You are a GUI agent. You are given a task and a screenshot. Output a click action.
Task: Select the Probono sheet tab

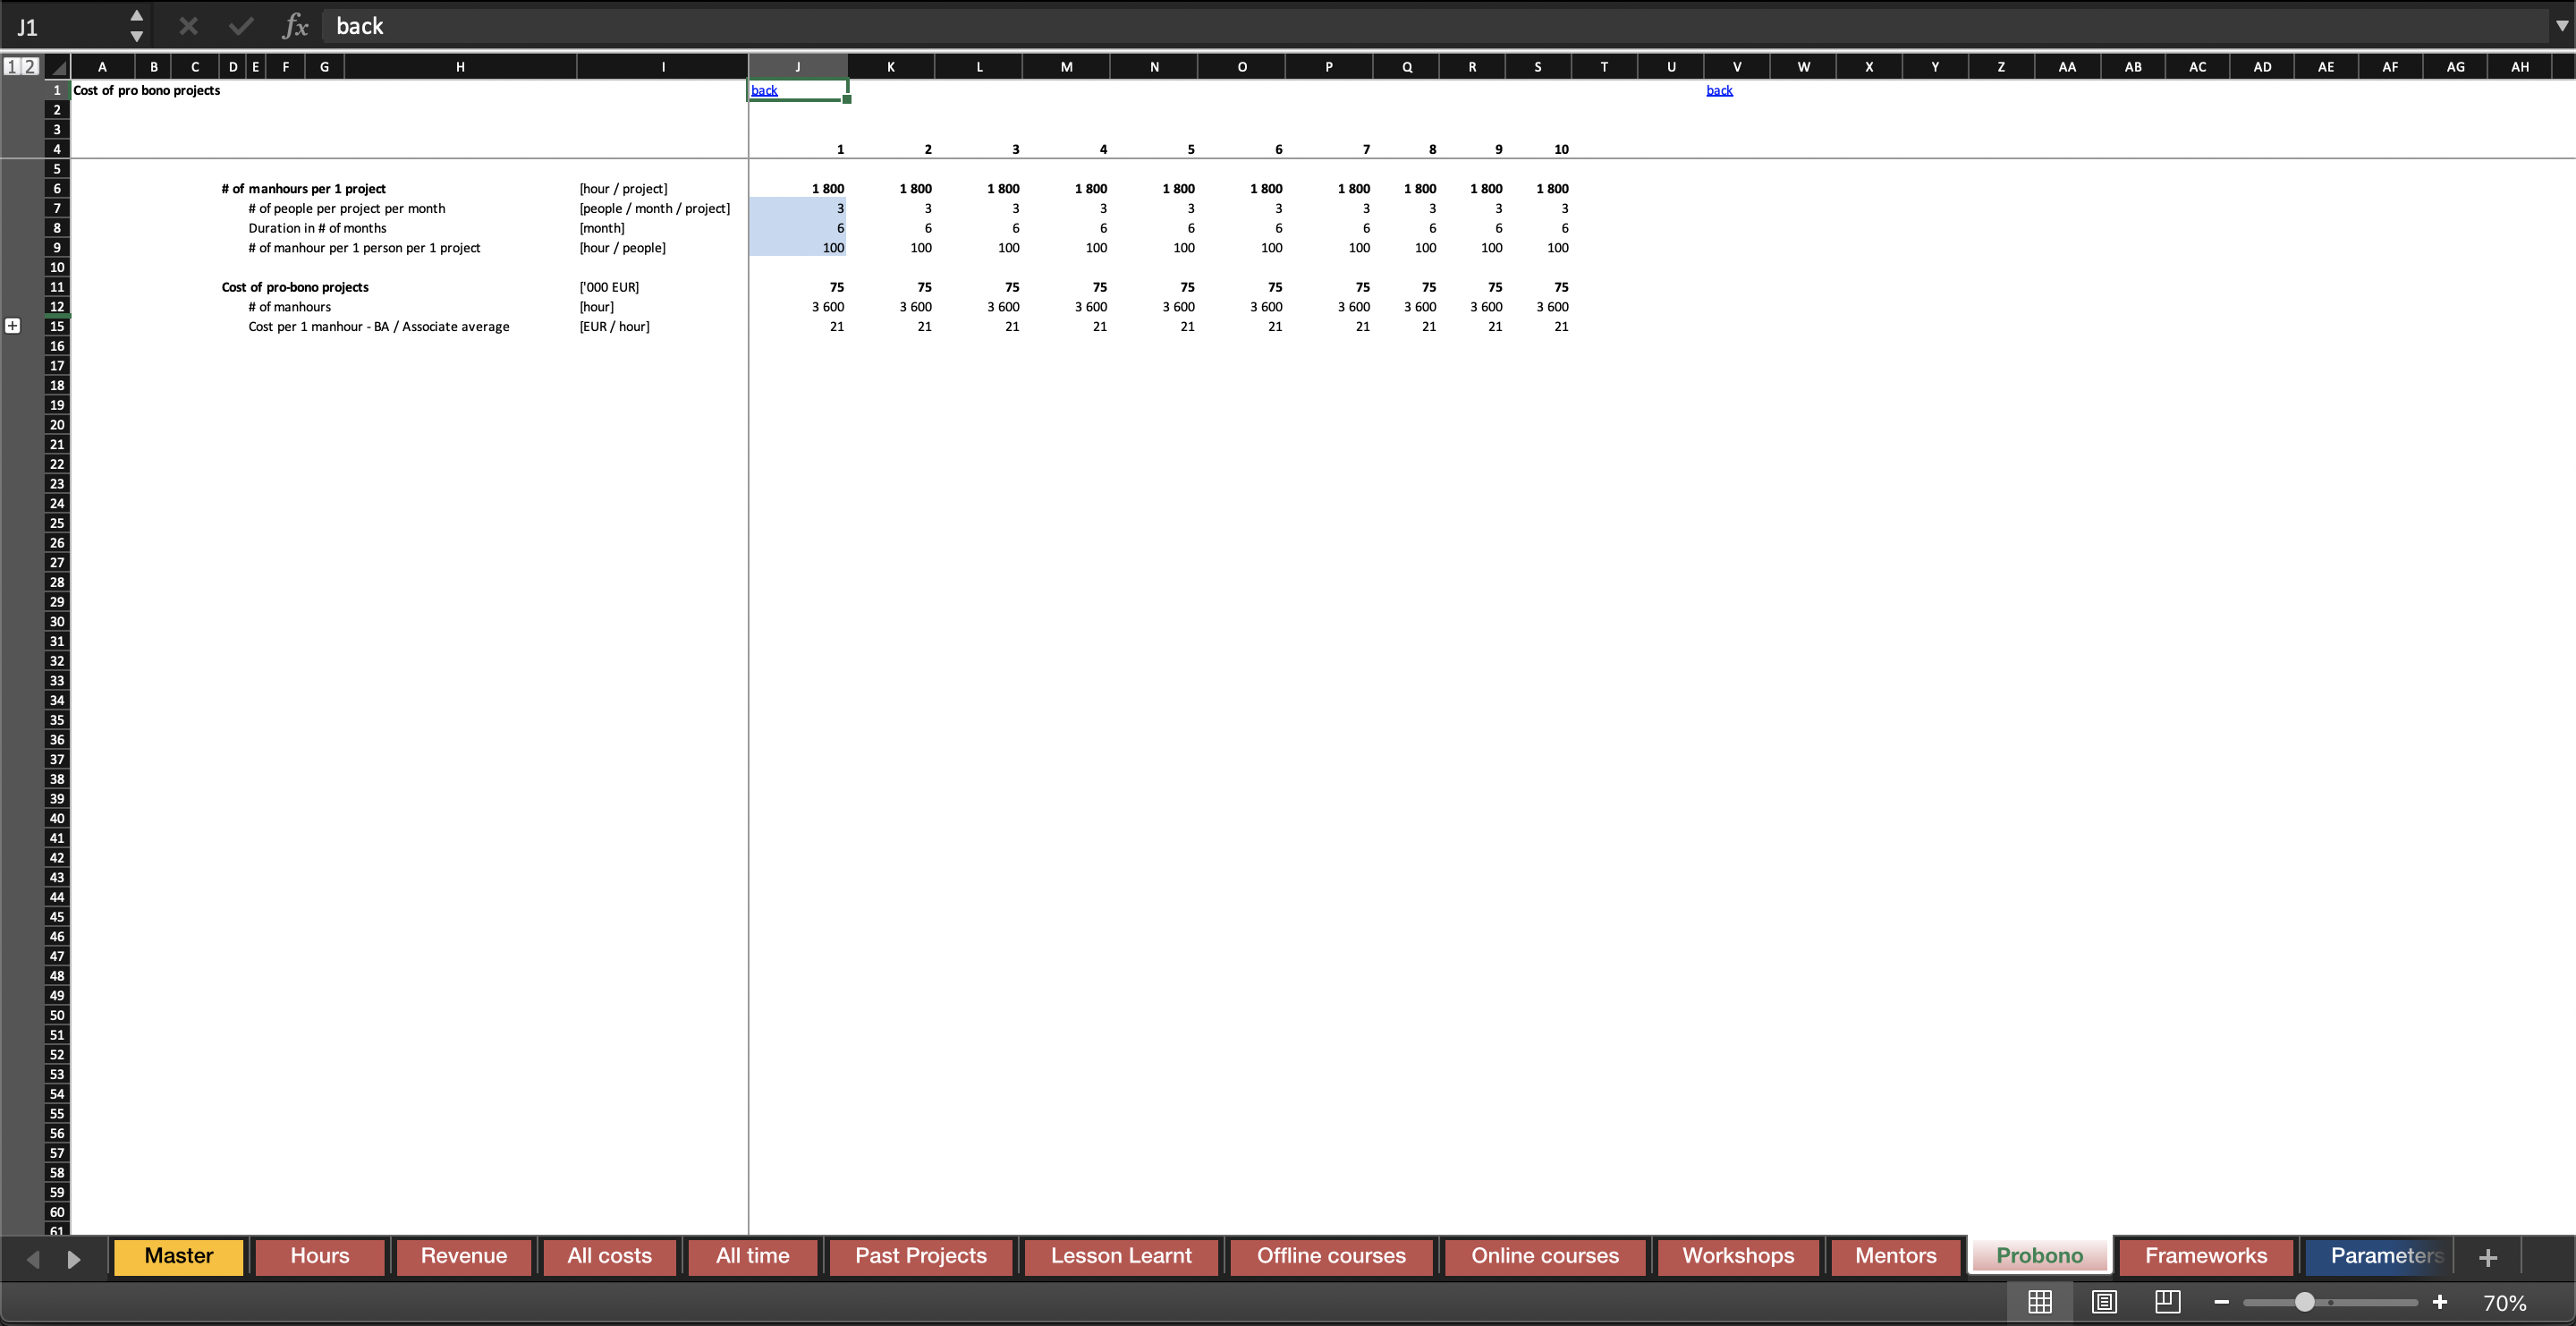pyautogui.click(x=2039, y=1256)
